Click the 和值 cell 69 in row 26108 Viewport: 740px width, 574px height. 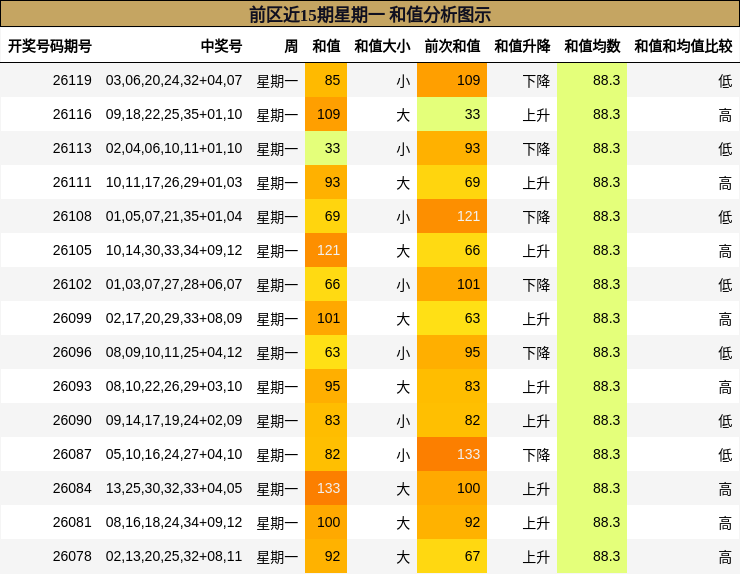[x=326, y=216]
